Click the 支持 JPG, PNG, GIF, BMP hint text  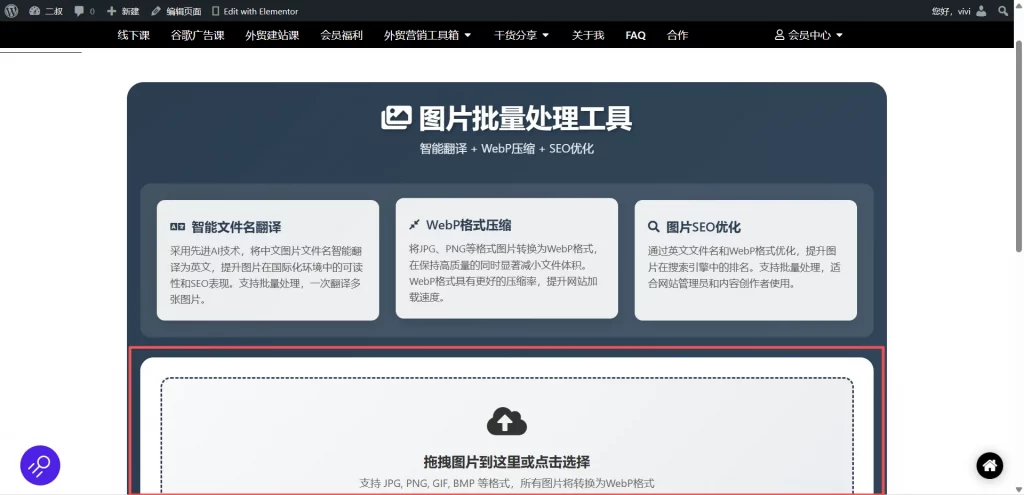(x=507, y=483)
